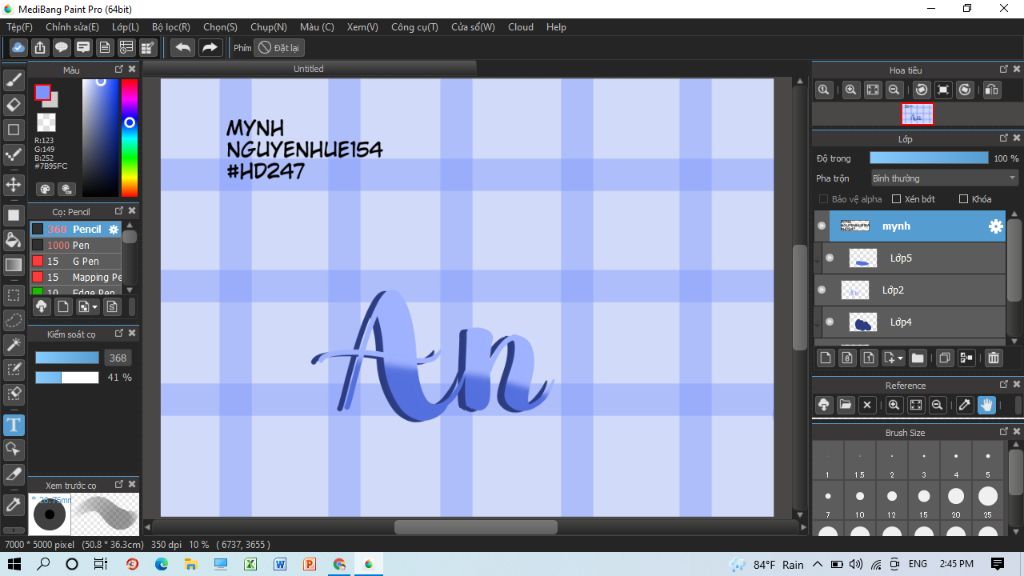The height and width of the screenshot is (576, 1024).
Task: Create a new layer in layer panel
Action: pyautogui.click(x=825, y=358)
